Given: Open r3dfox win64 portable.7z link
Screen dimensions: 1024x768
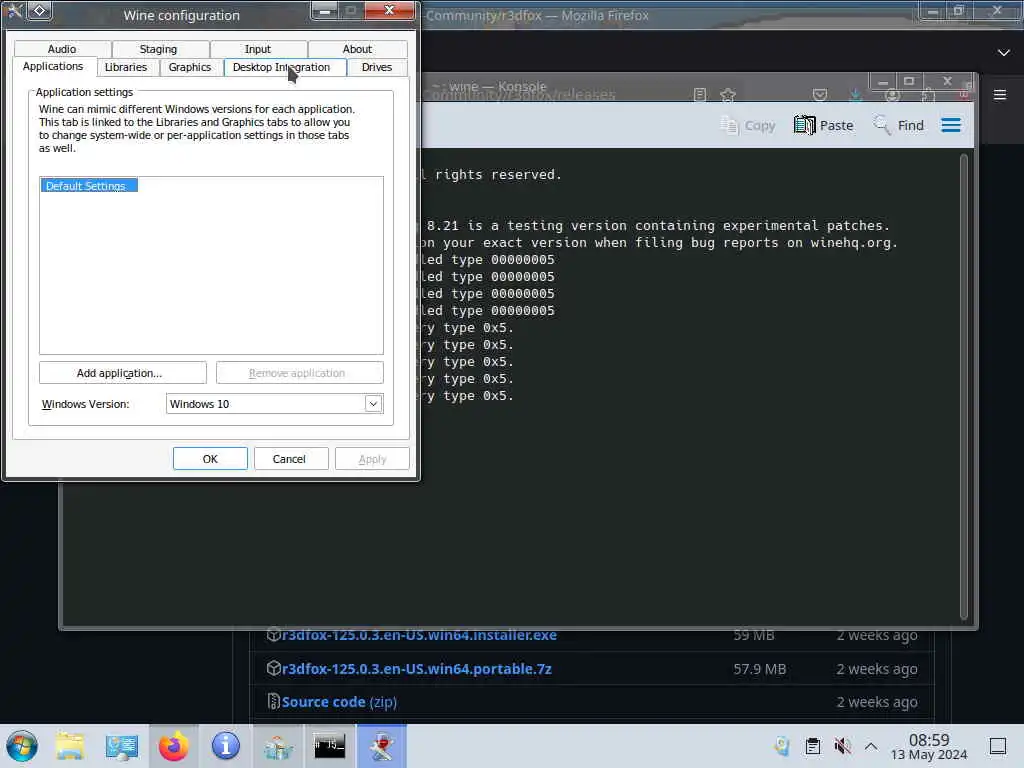Looking at the screenshot, I should pos(417,669).
